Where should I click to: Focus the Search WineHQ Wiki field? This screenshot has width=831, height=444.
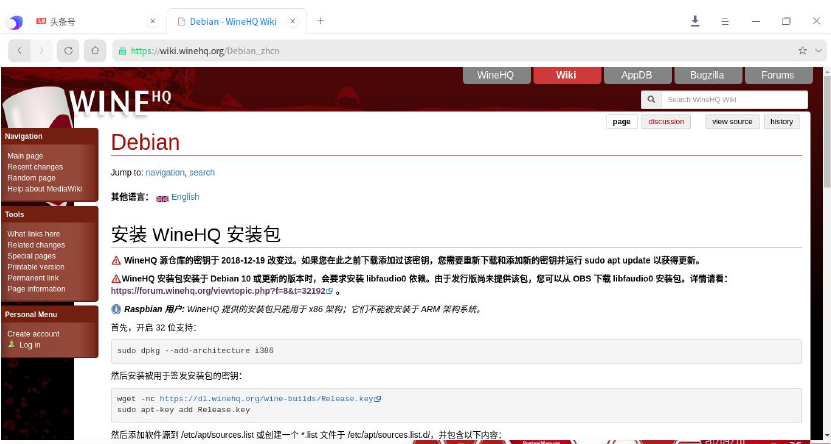coord(734,99)
